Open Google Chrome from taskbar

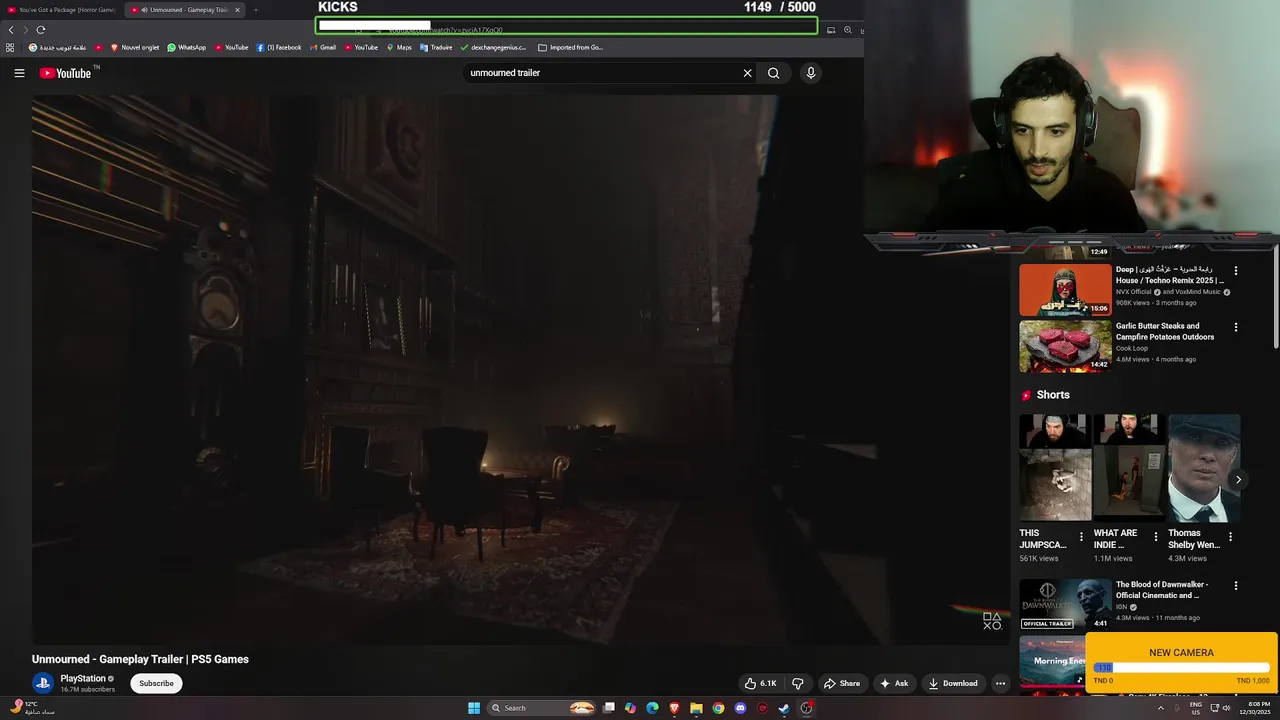718,708
